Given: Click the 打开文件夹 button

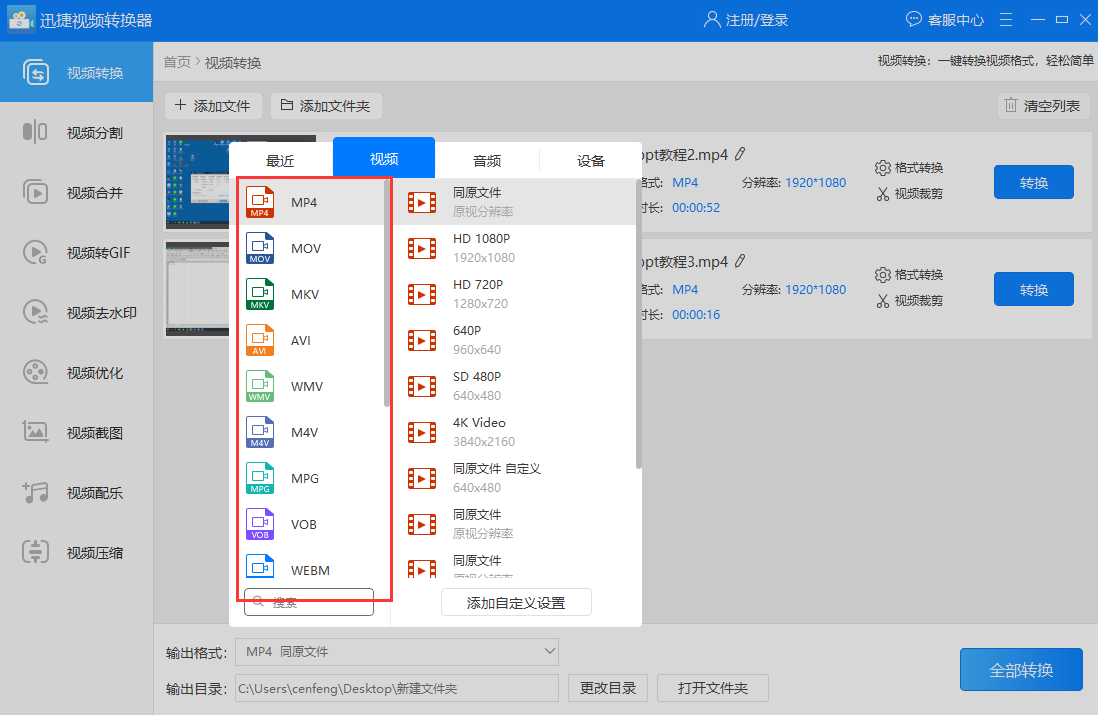Looking at the screenshot, I should [x=713, y=688].
